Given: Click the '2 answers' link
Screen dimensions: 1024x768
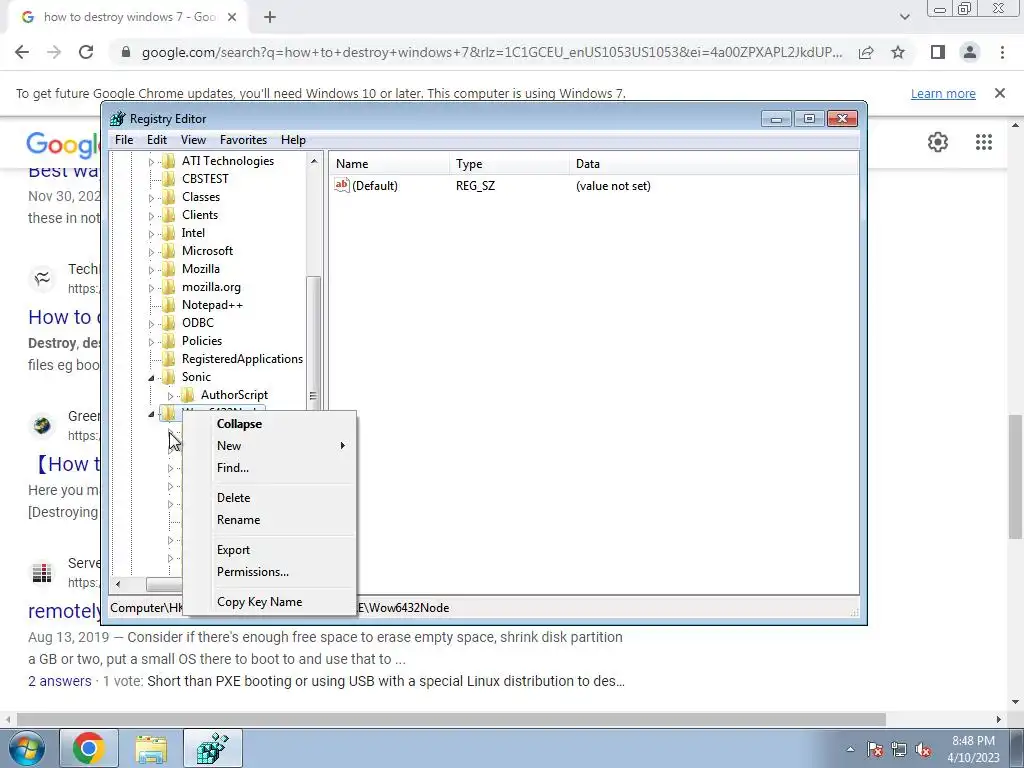Looking at the screenshot, I should tap(59, 681).
